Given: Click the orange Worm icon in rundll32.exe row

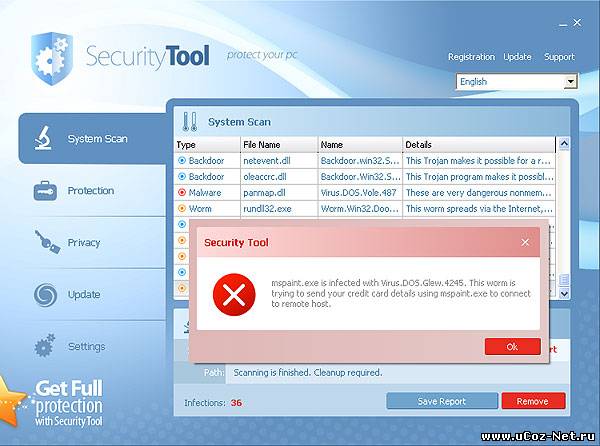Looking at the screenshot, I should pos(182,208).
